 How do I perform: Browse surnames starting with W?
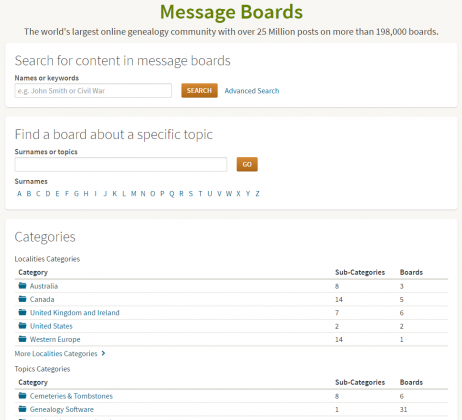pyautogui.click(x=229, y=194)
